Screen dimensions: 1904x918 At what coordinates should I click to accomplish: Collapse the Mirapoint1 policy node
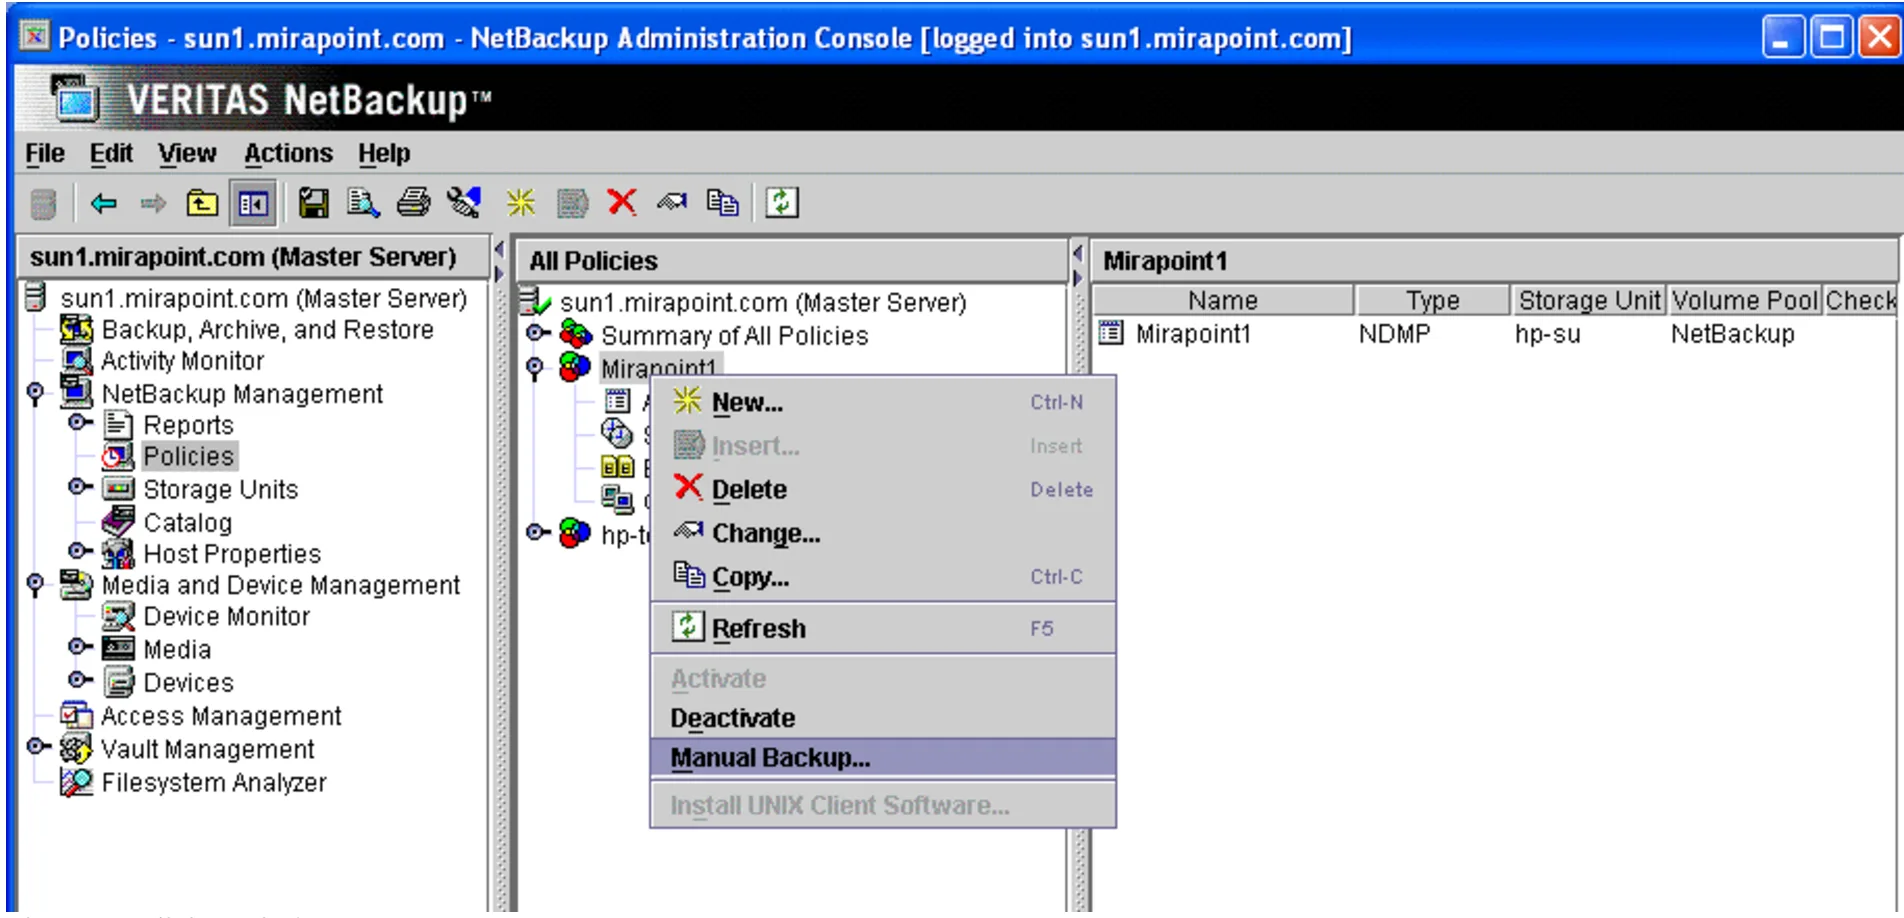[x=536, y=367]
